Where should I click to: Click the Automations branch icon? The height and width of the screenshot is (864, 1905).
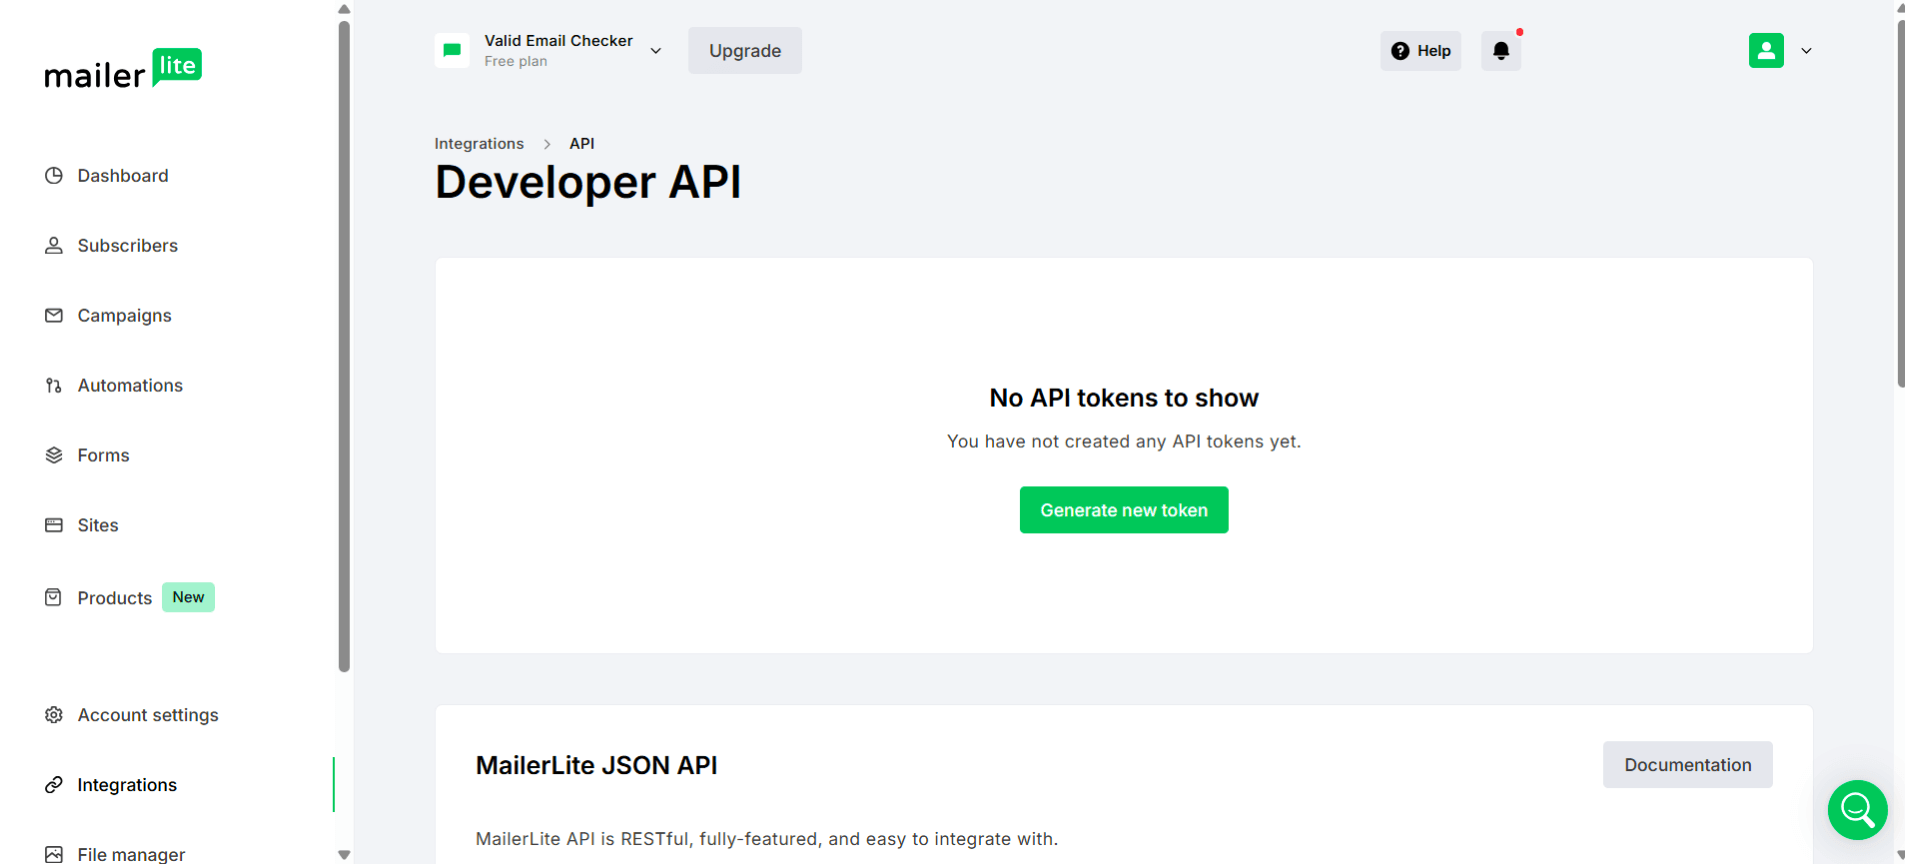point(54,386)
